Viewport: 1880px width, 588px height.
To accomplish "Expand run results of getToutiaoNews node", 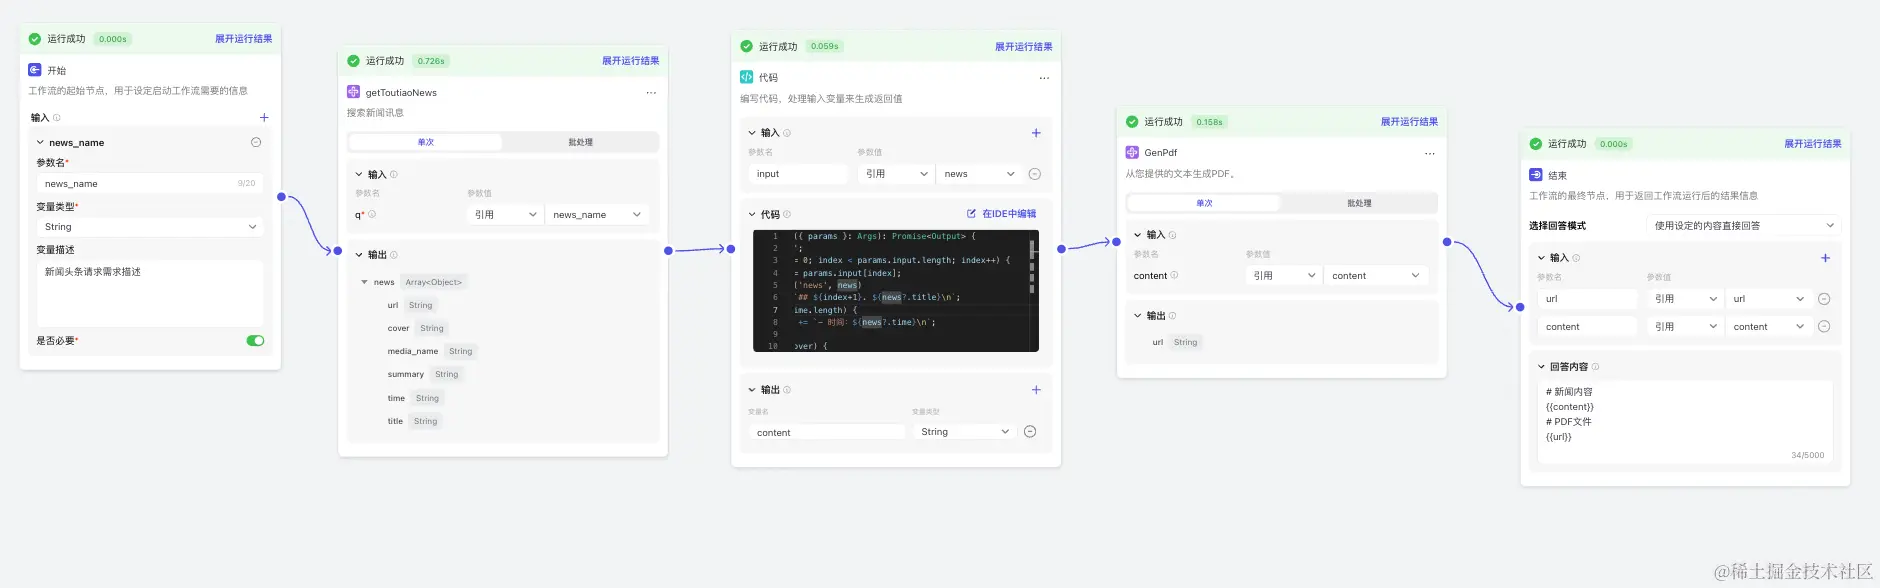I will pyautogui.click(x=630, y=61).
